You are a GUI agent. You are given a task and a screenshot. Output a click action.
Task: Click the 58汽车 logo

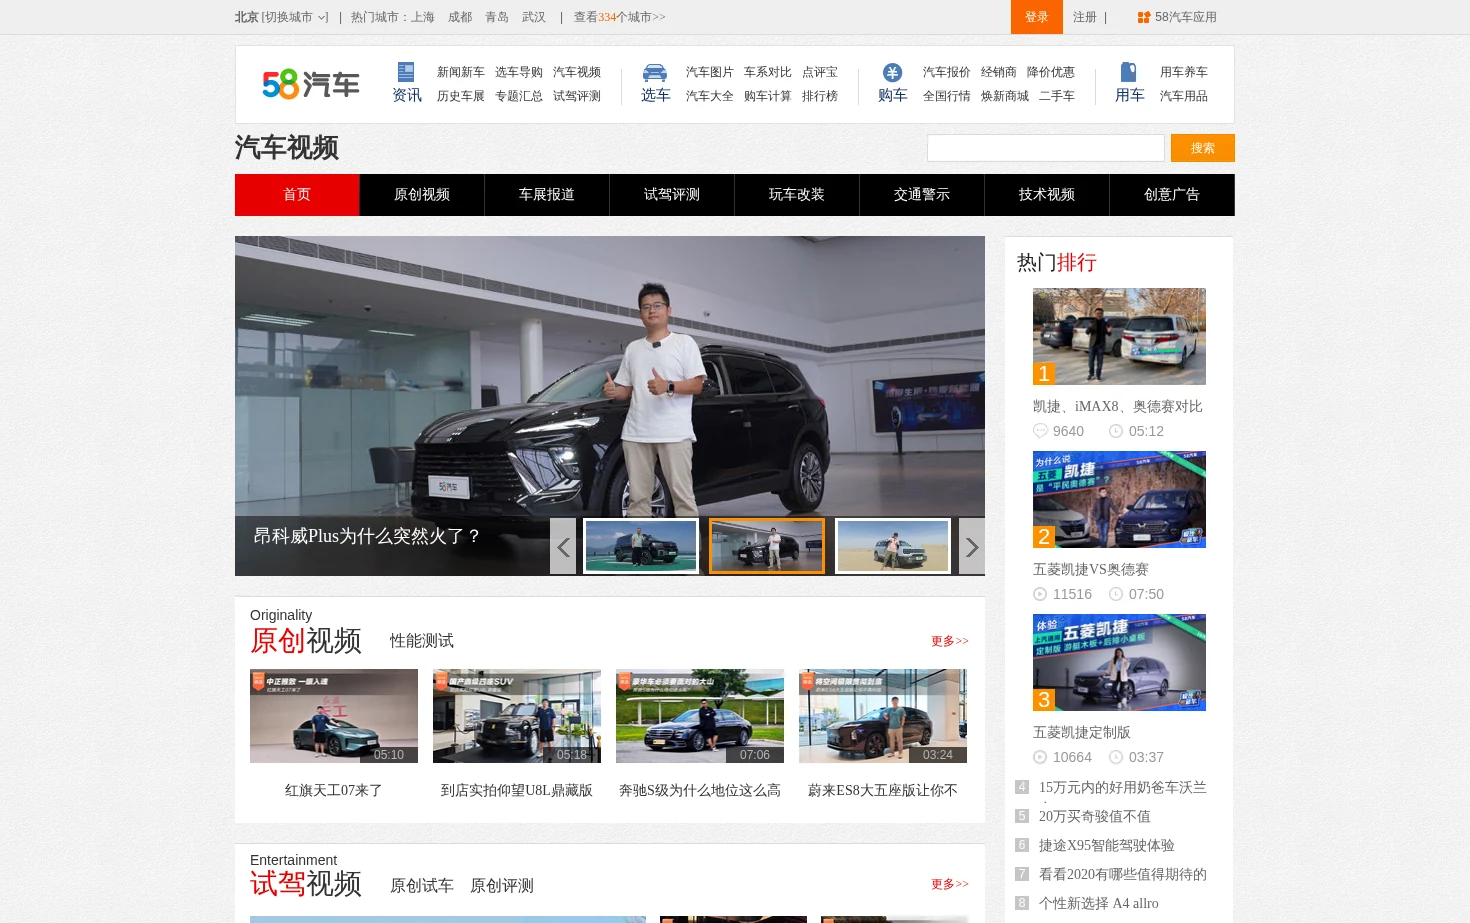click(311, 84)
